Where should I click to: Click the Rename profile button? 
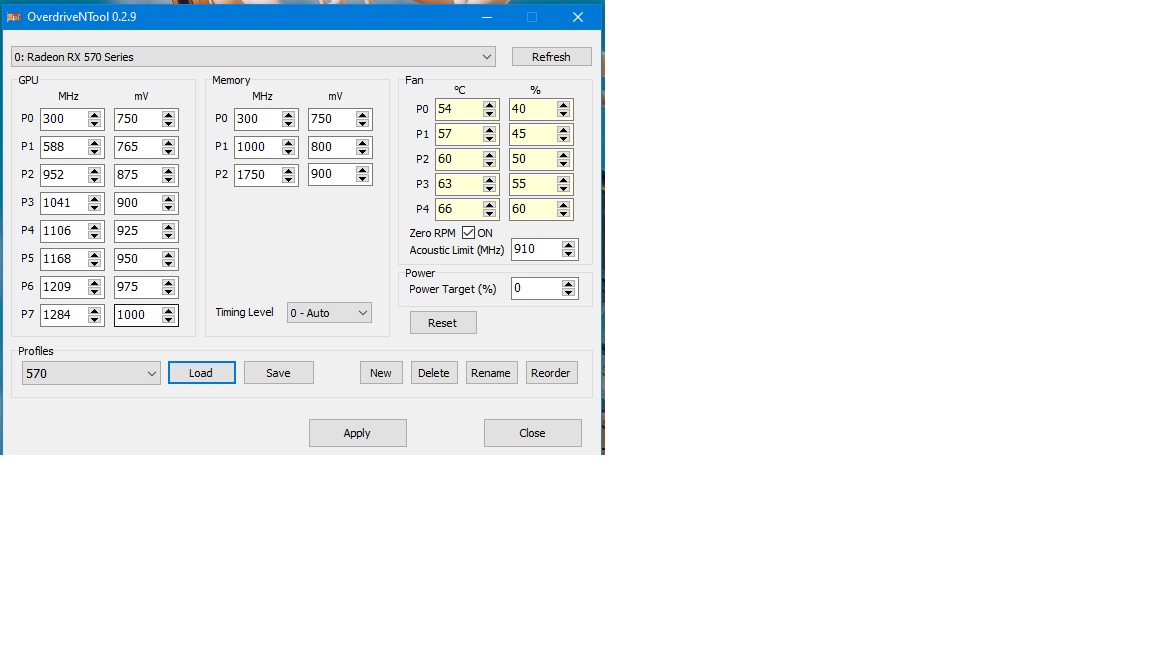tap(491, 372)
